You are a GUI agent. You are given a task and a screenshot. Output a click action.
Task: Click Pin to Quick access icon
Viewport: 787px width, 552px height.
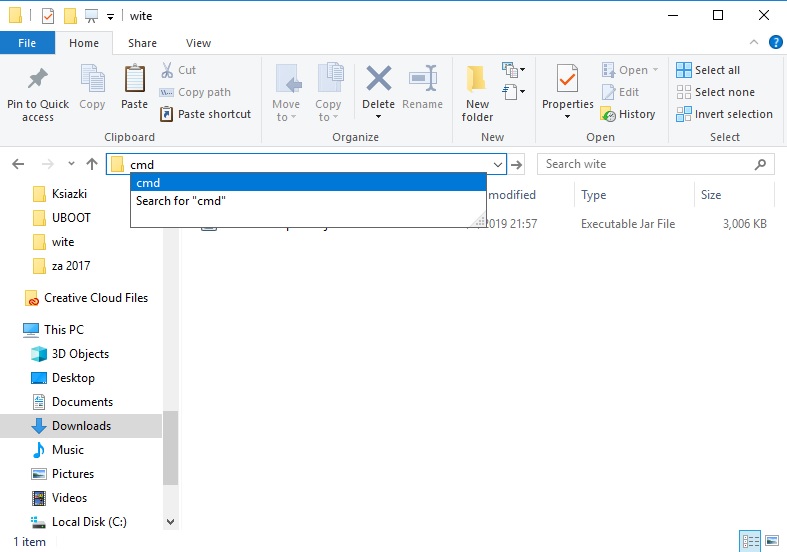[x=38, y=79]
